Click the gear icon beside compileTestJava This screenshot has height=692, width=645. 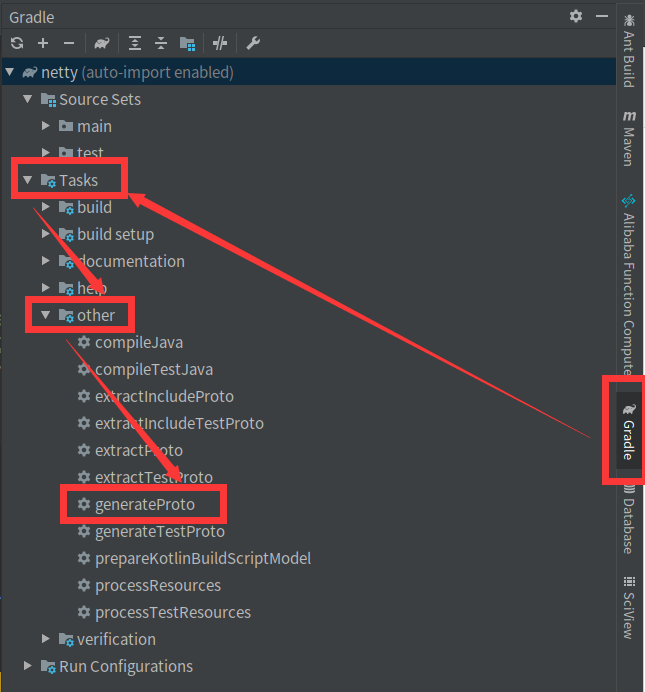click(x=84, y=369)
